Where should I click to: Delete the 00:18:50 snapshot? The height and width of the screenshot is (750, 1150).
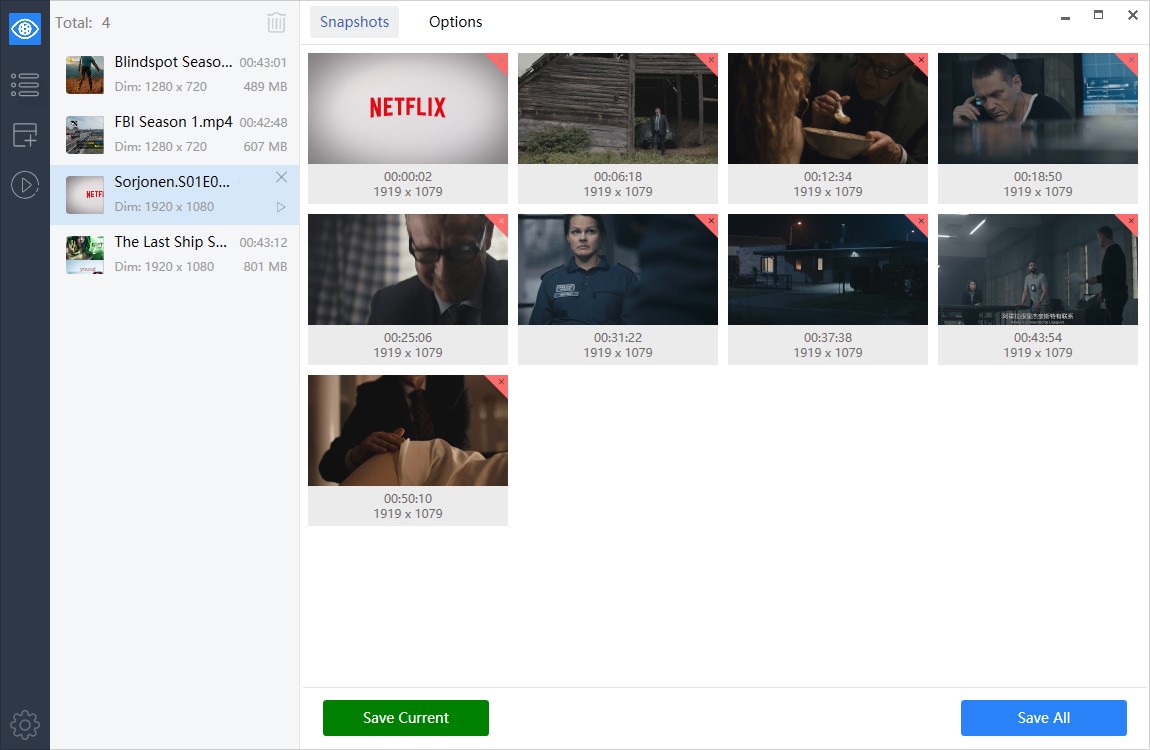coord(1130,59)
